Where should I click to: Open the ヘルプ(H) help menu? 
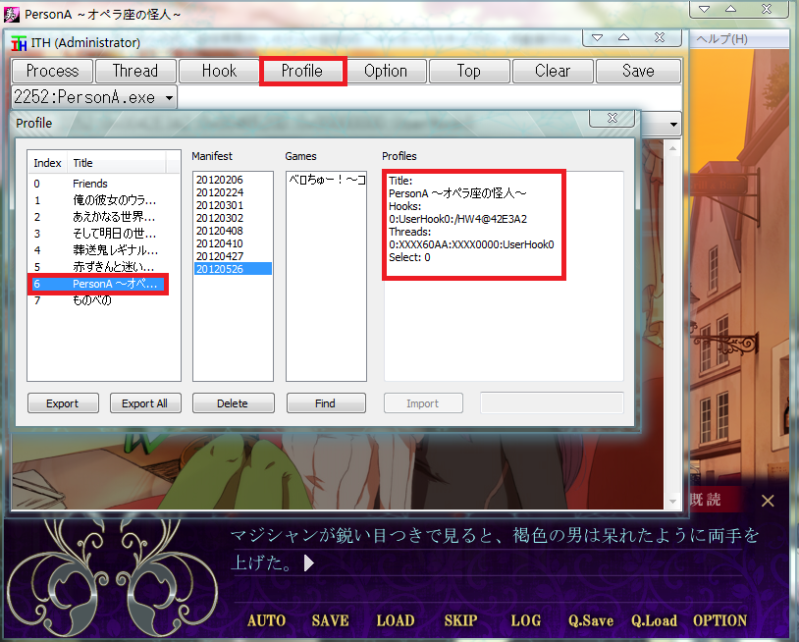(x=722, y=39)
